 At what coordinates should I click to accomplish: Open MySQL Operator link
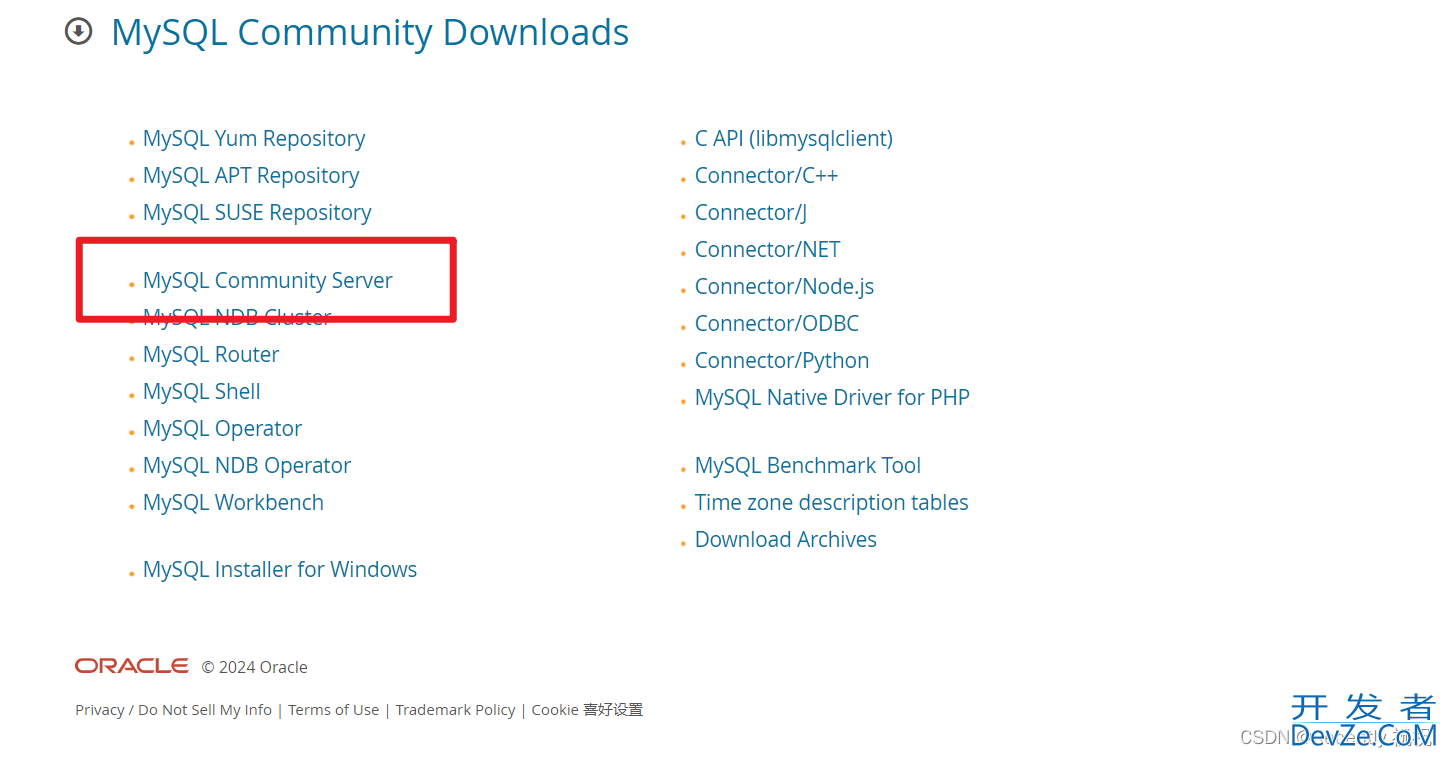point(222,428)
